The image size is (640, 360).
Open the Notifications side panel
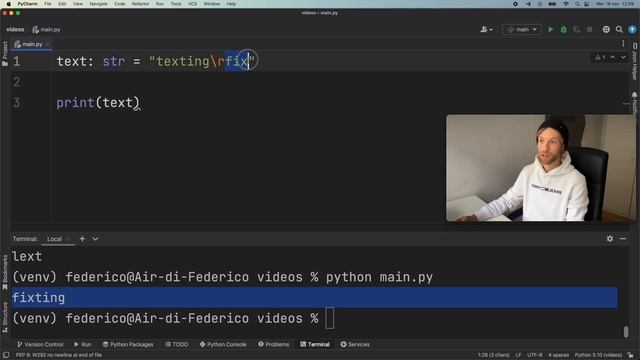pos(635,103)
